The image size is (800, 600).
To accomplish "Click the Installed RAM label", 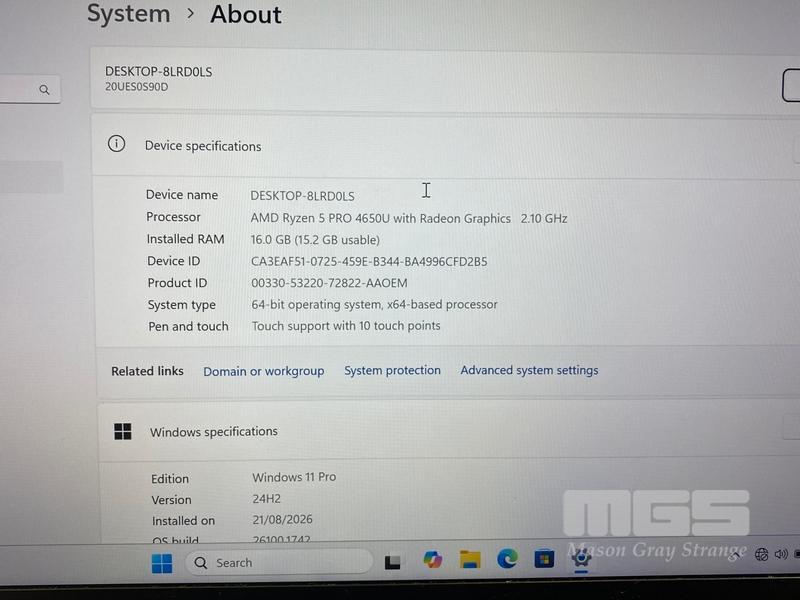I will pyautogui.click(x=185, y=239).
